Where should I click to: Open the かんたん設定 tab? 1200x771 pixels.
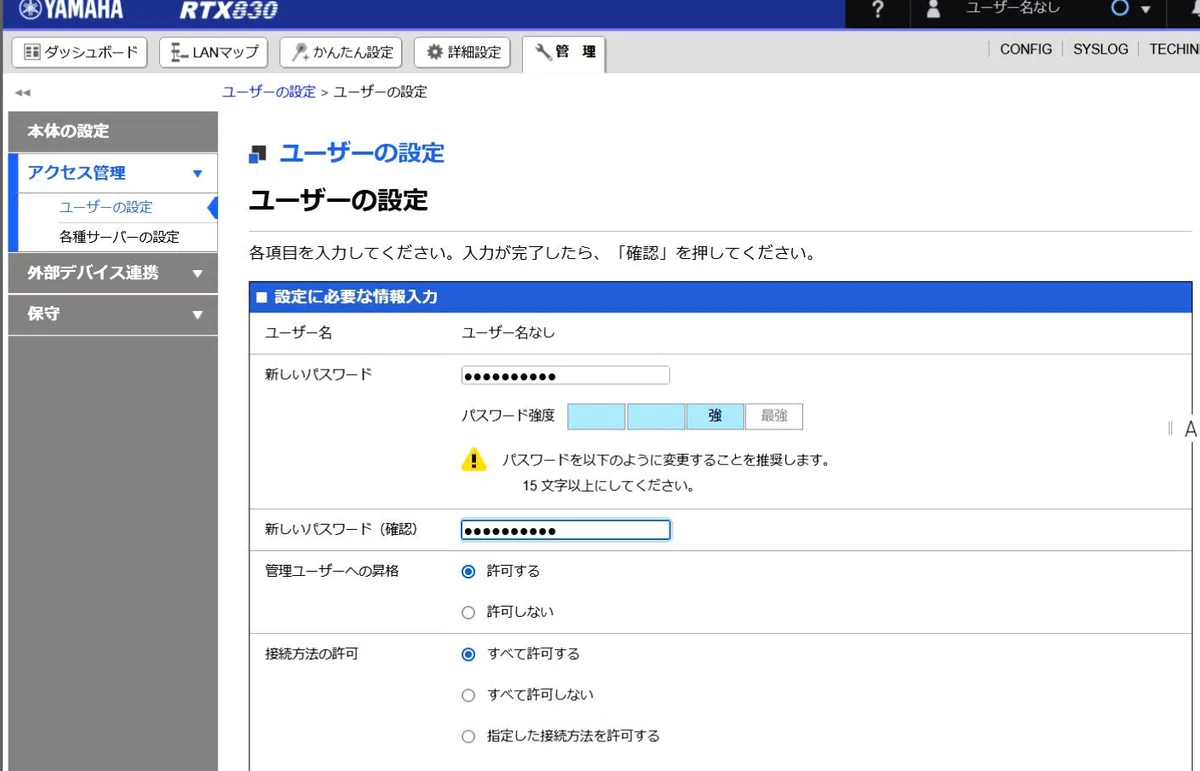coord(340,52)
